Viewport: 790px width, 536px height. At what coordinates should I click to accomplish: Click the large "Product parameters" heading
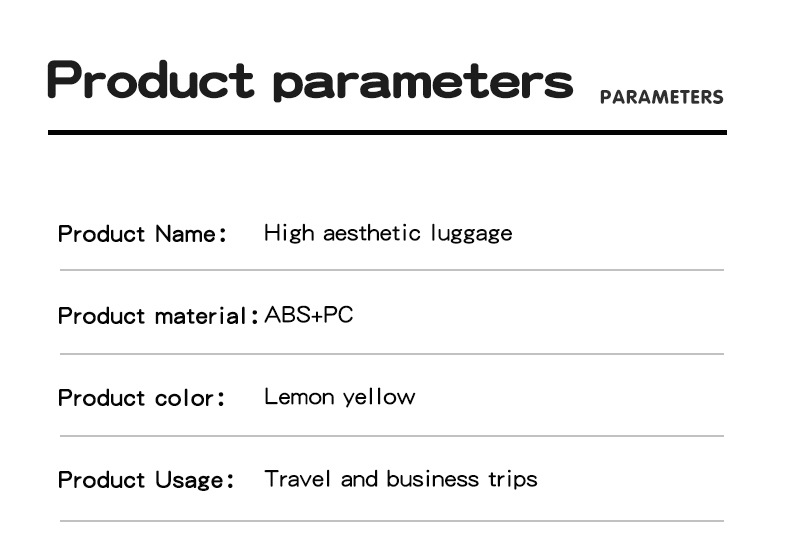pos(310,80)
